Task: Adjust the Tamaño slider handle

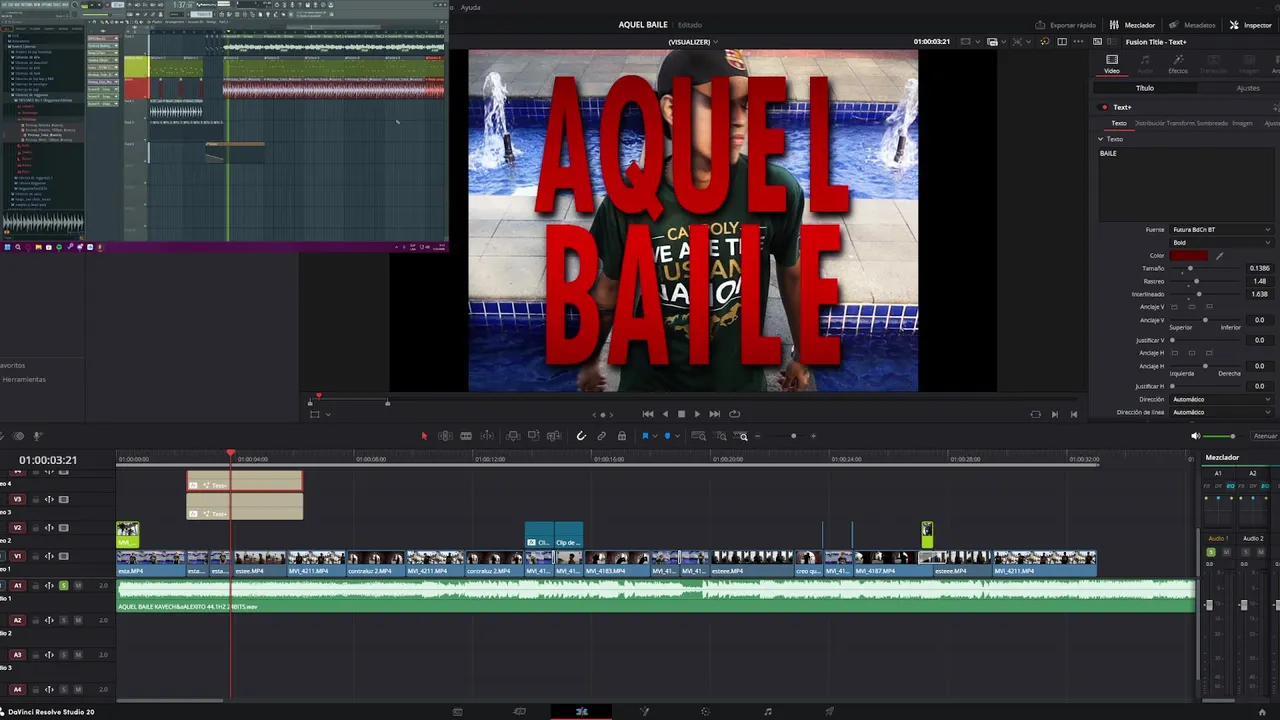Action: click(1189, 269)
